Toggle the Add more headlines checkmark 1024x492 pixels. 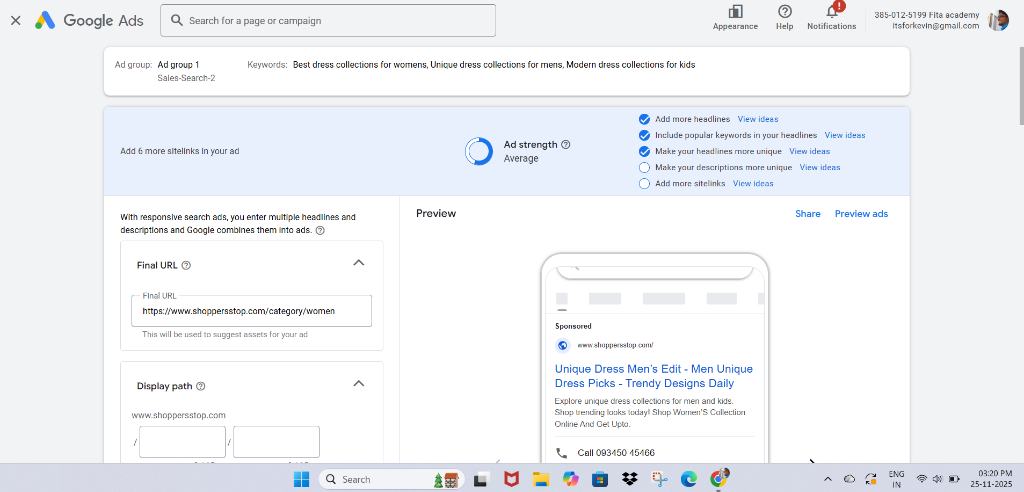point(645,119)
